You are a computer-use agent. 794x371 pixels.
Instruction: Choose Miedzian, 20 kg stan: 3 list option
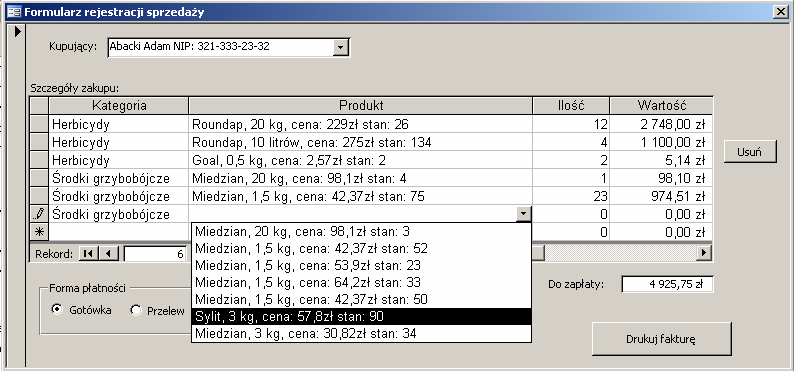tap(362, 231)
